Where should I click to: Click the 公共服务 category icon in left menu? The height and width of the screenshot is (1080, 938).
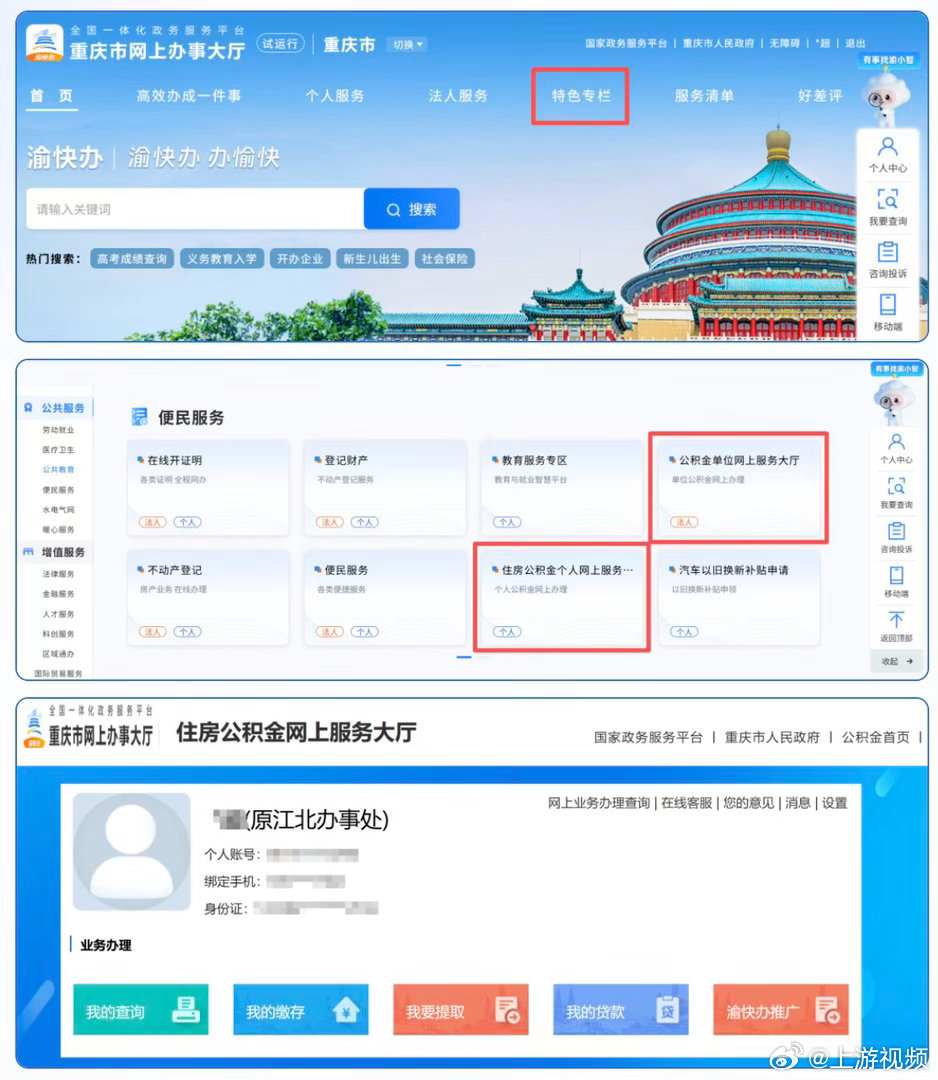tap(28, 408)
